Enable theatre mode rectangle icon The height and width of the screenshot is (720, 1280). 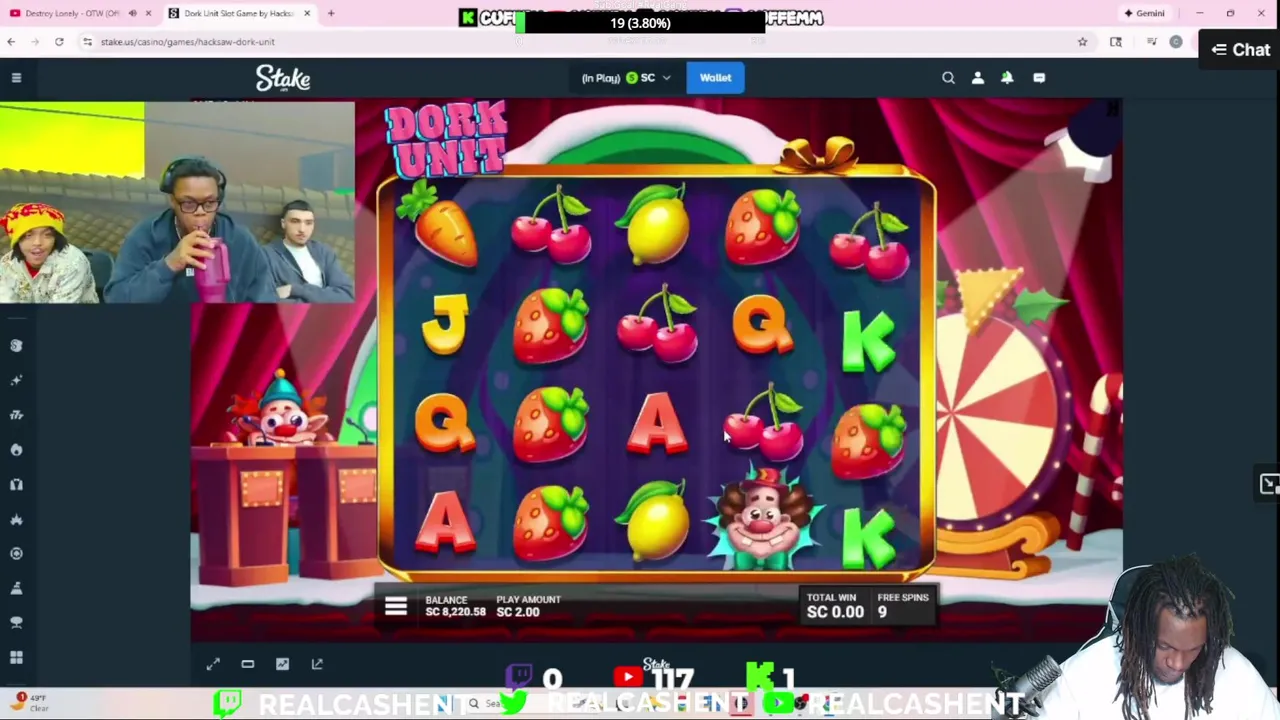tap(248, 664)
